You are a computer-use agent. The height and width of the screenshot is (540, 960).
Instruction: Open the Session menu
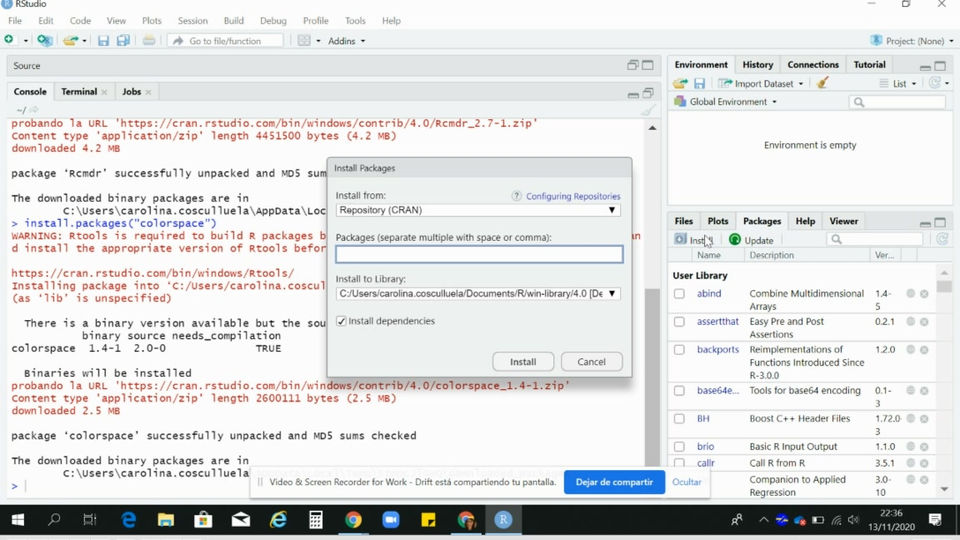coord(192,20)
